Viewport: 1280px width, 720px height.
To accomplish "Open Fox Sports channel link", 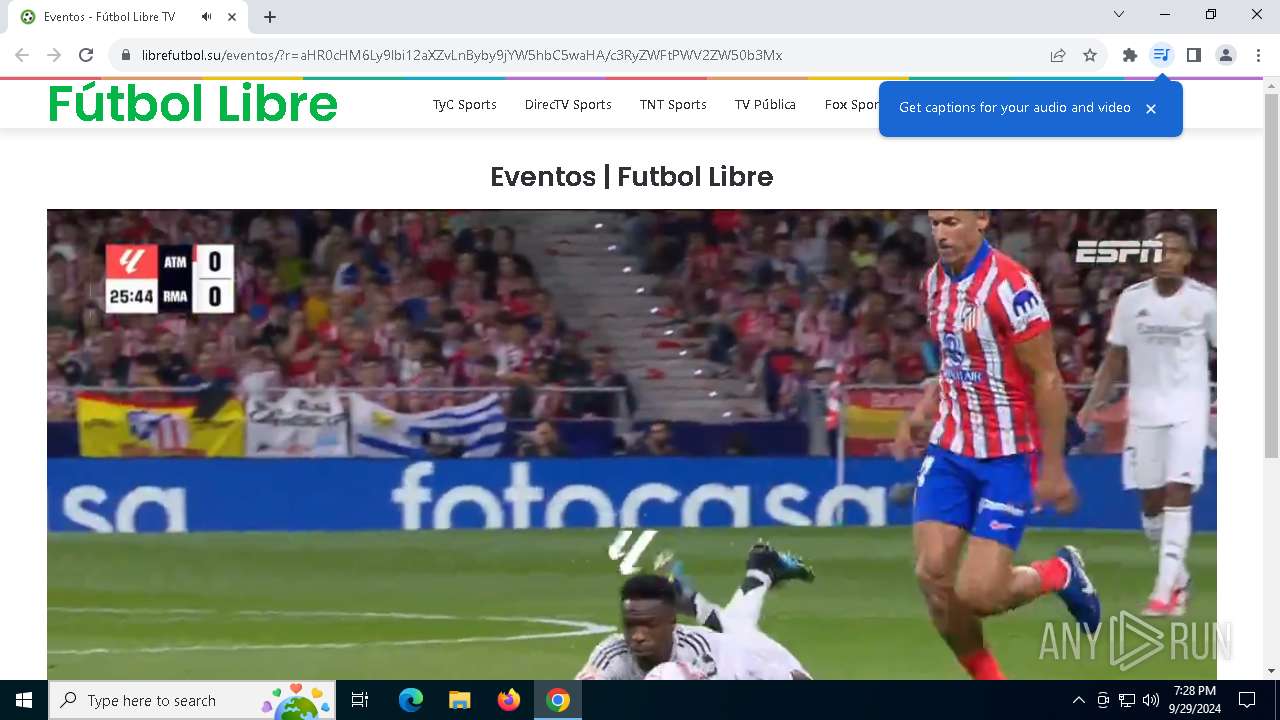I will 851,104.
